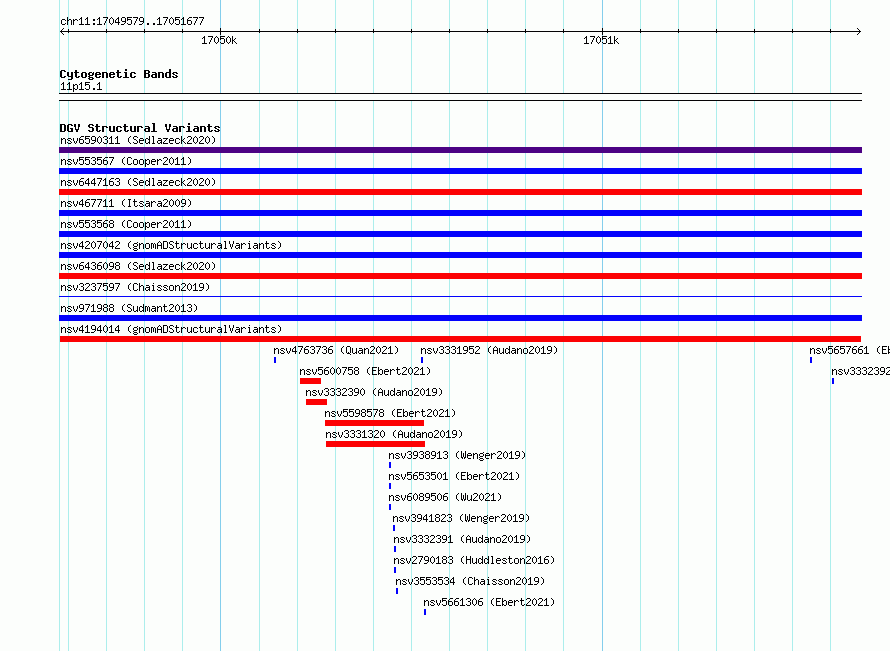Open nsv3941823 (Wenger2019) label
This screenshot has height=651, width=890.
[x=461, y=518]
